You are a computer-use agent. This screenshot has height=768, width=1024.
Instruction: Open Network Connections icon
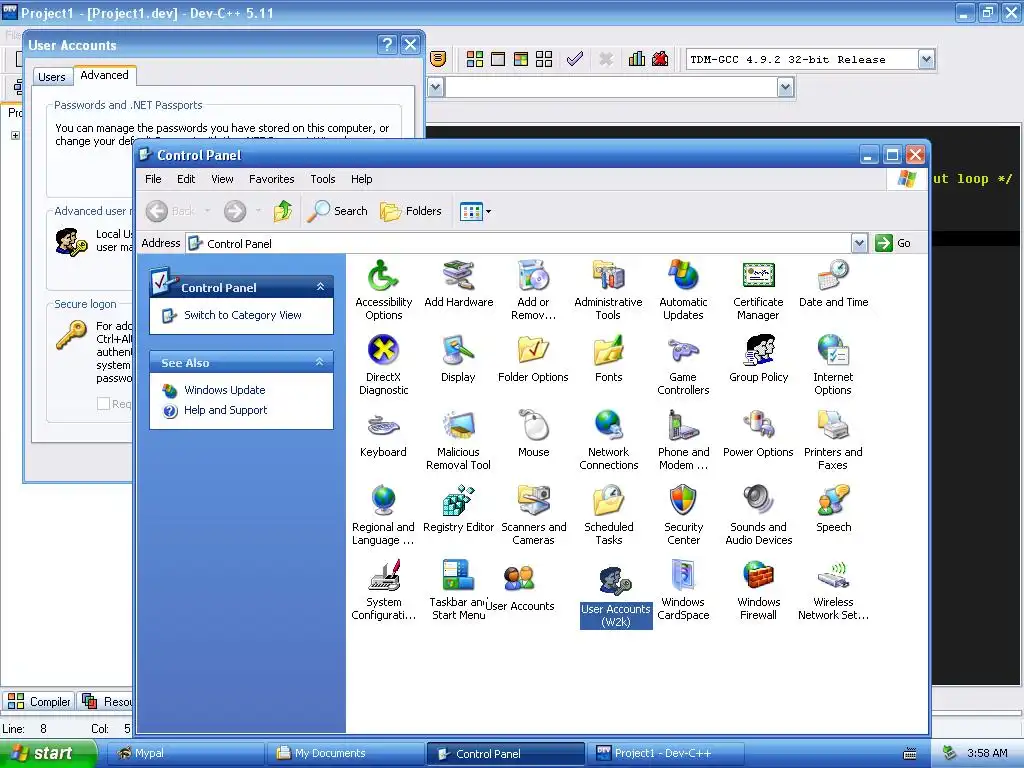pyautogui.click(x=609, y=440)
